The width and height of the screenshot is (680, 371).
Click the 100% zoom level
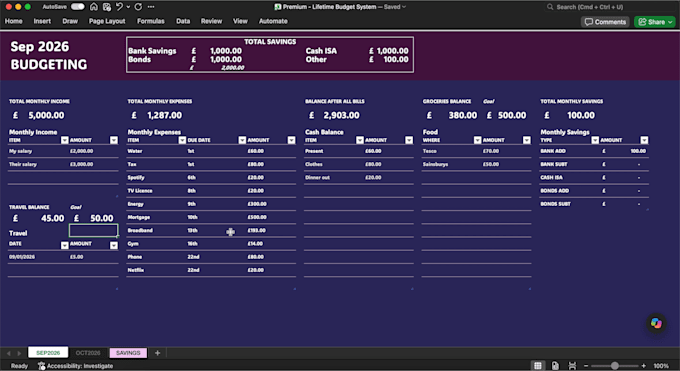(661, 366)
